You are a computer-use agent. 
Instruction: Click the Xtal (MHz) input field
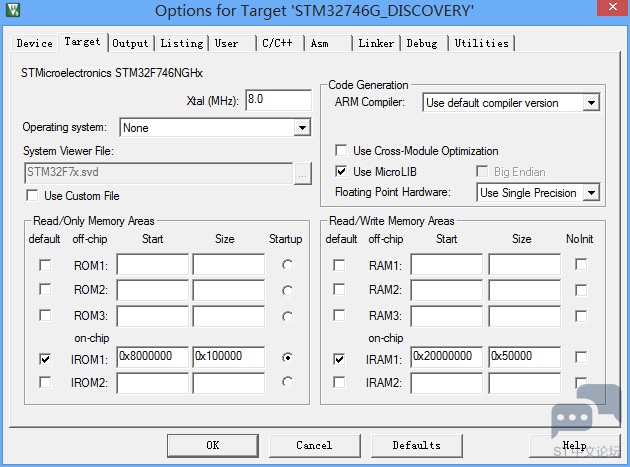coord(277,100)
